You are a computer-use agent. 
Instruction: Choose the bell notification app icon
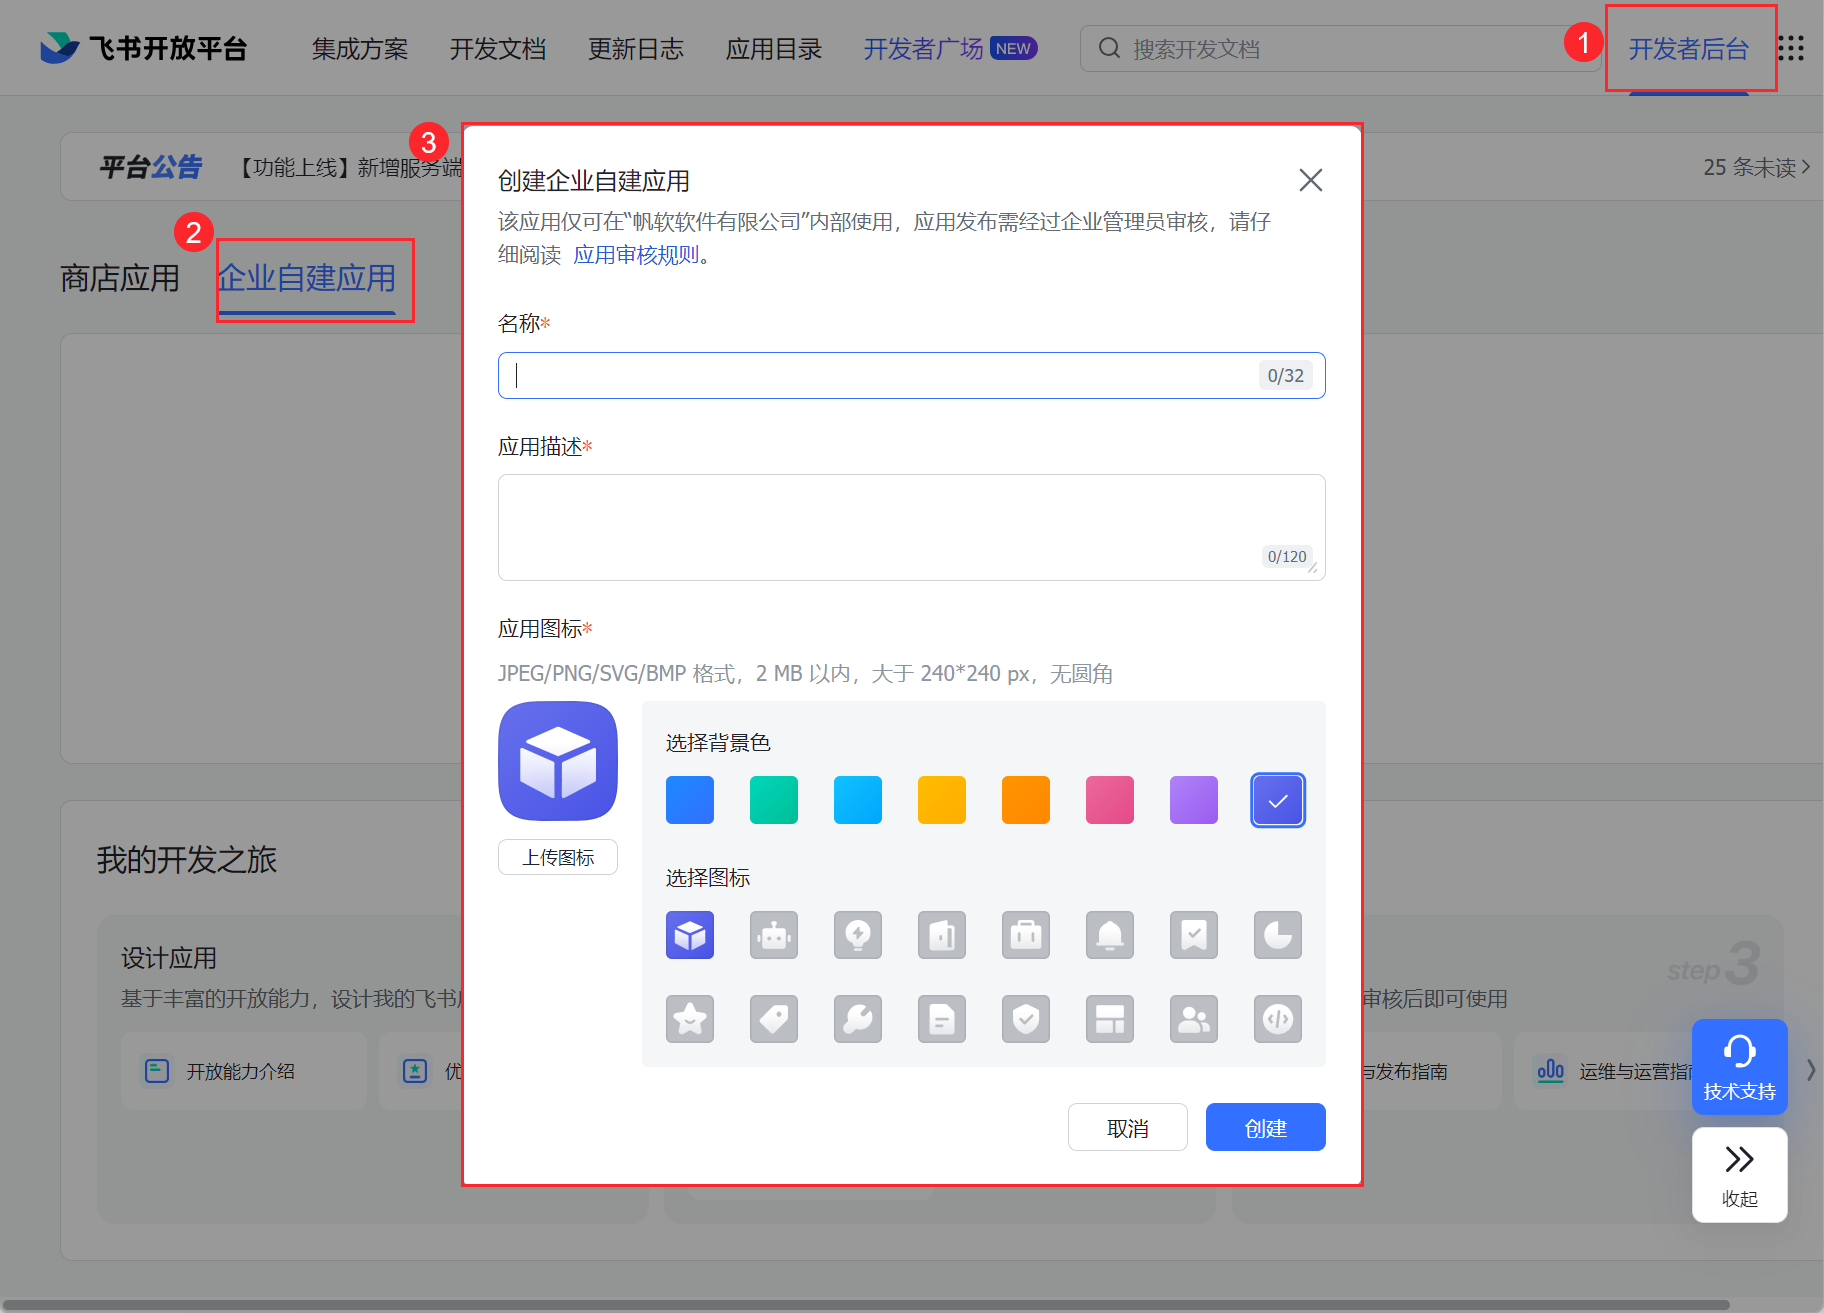coord(1110,935)
